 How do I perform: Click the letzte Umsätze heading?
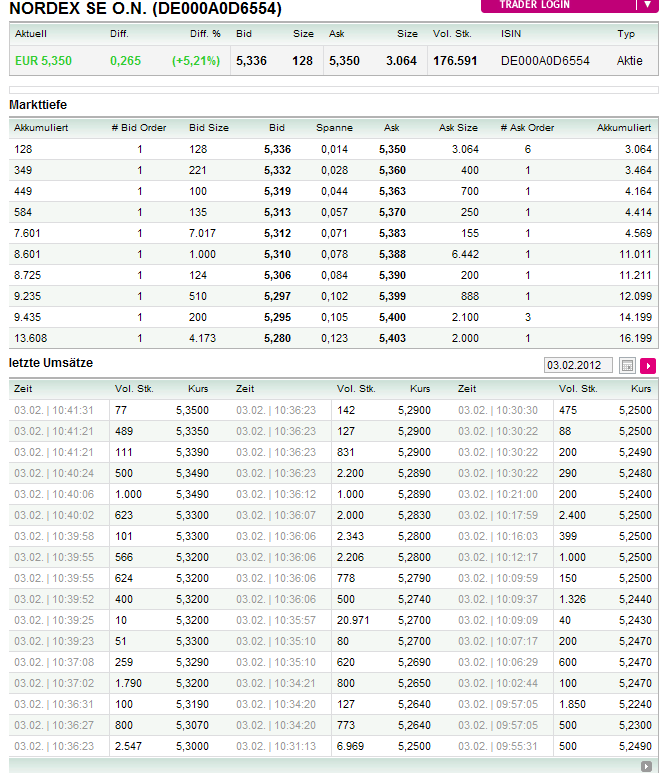[51, 363]
